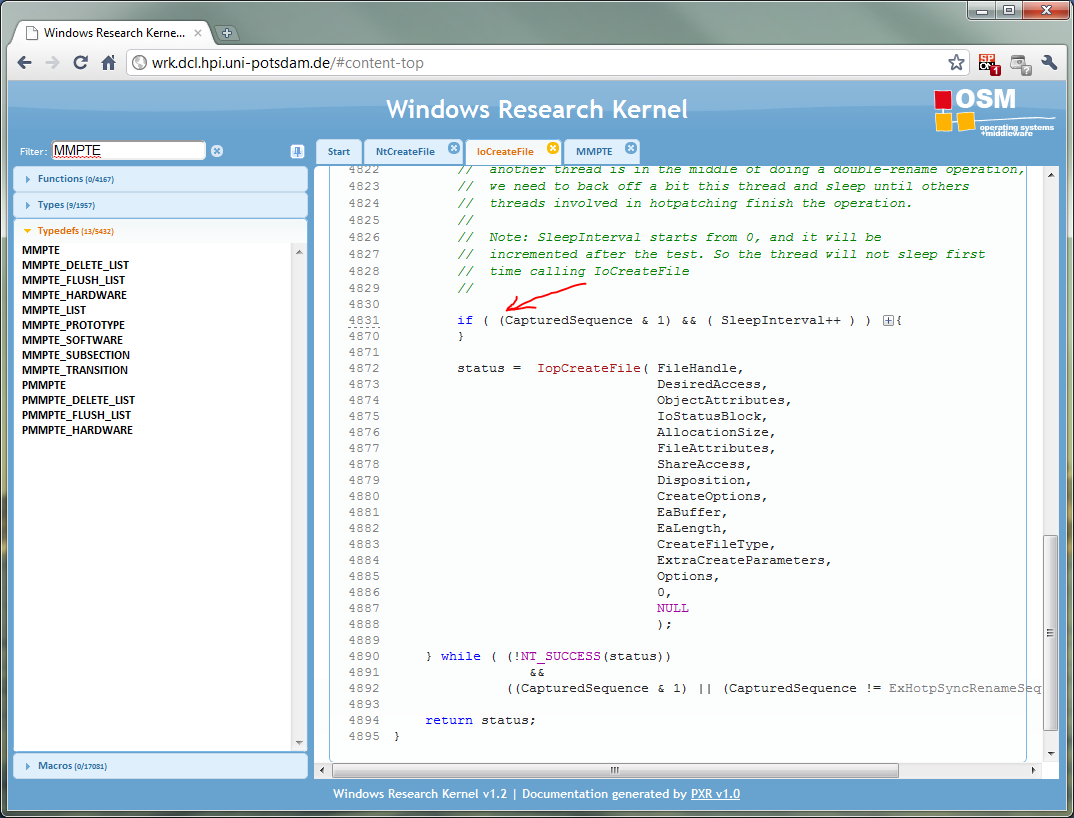Close the IoCreateFile tab
This screenshot has width=1074, height=818.
point(553,148)
